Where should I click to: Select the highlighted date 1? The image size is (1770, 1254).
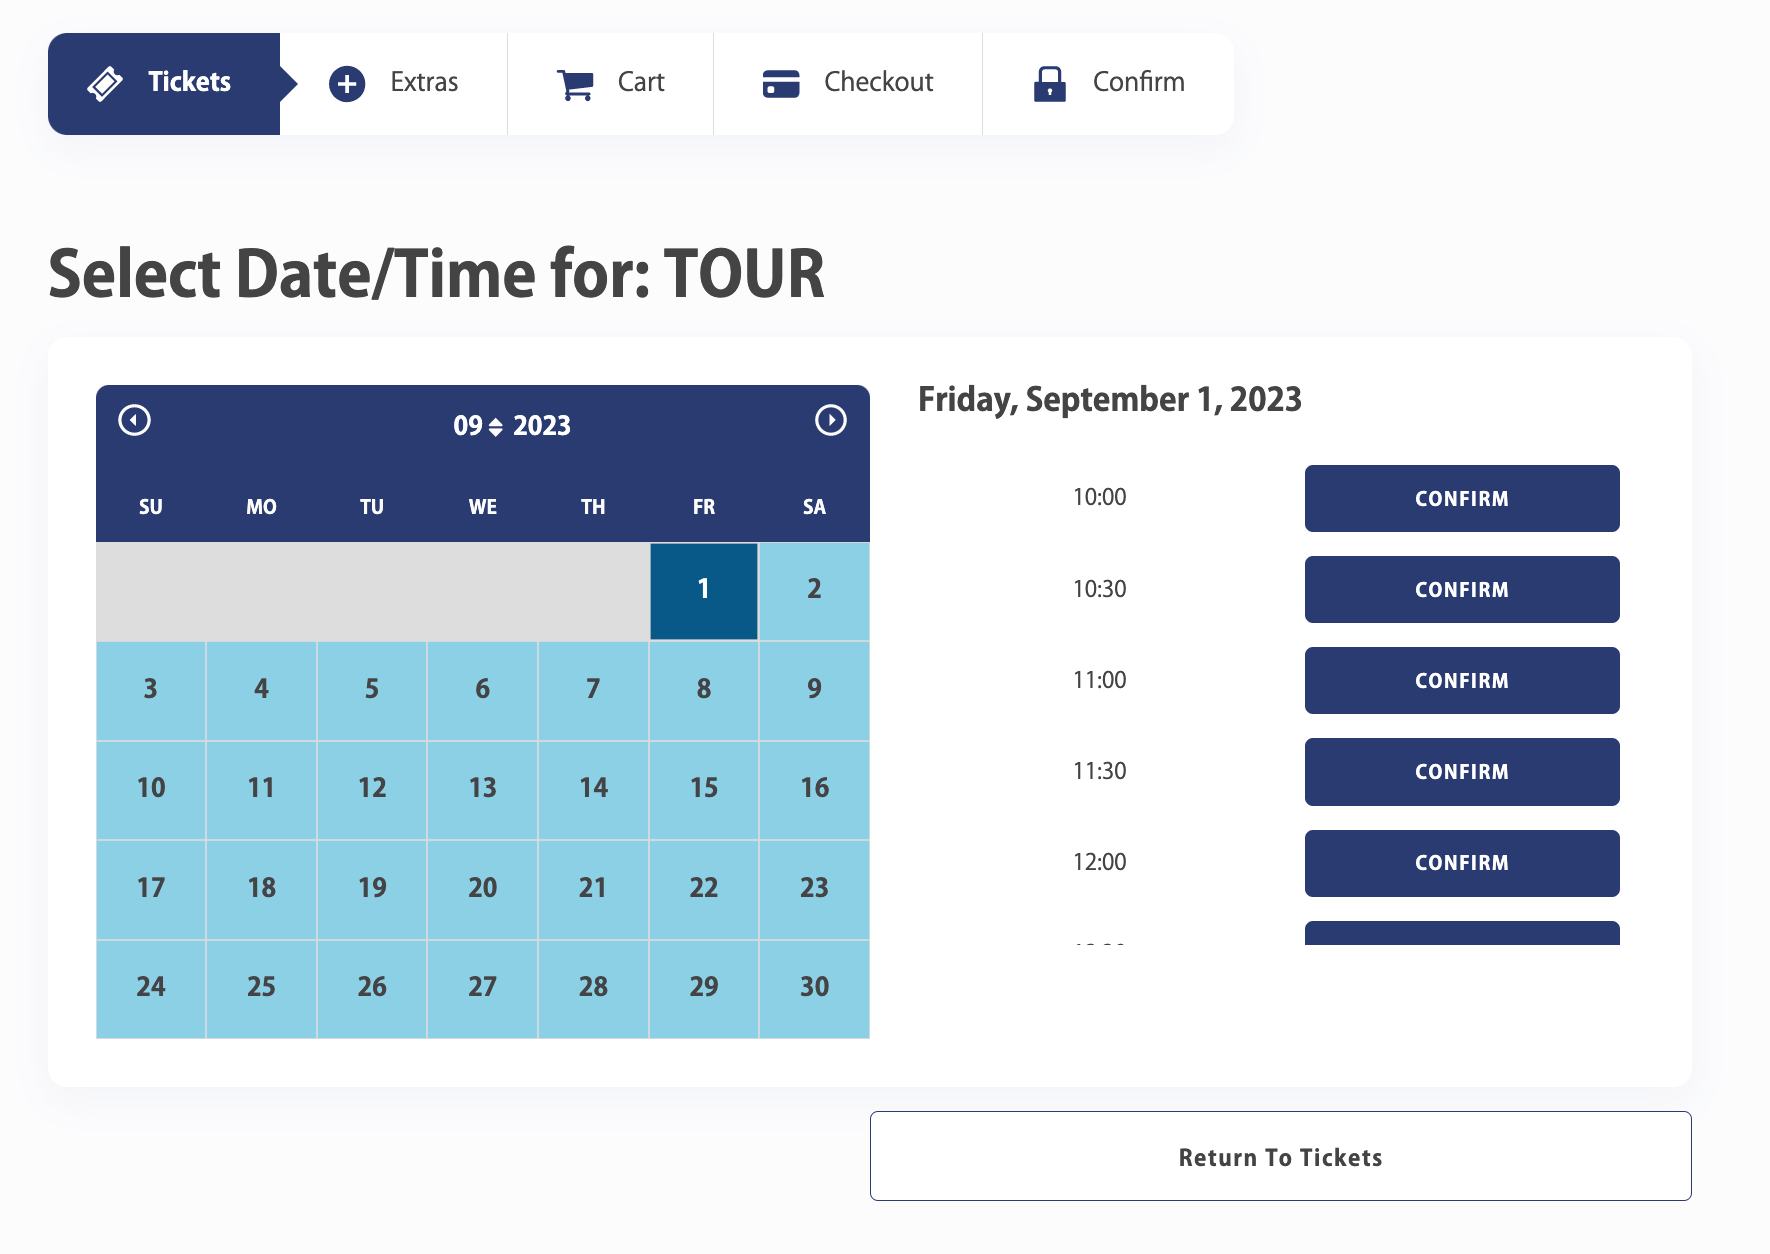[x=704, y=589]
